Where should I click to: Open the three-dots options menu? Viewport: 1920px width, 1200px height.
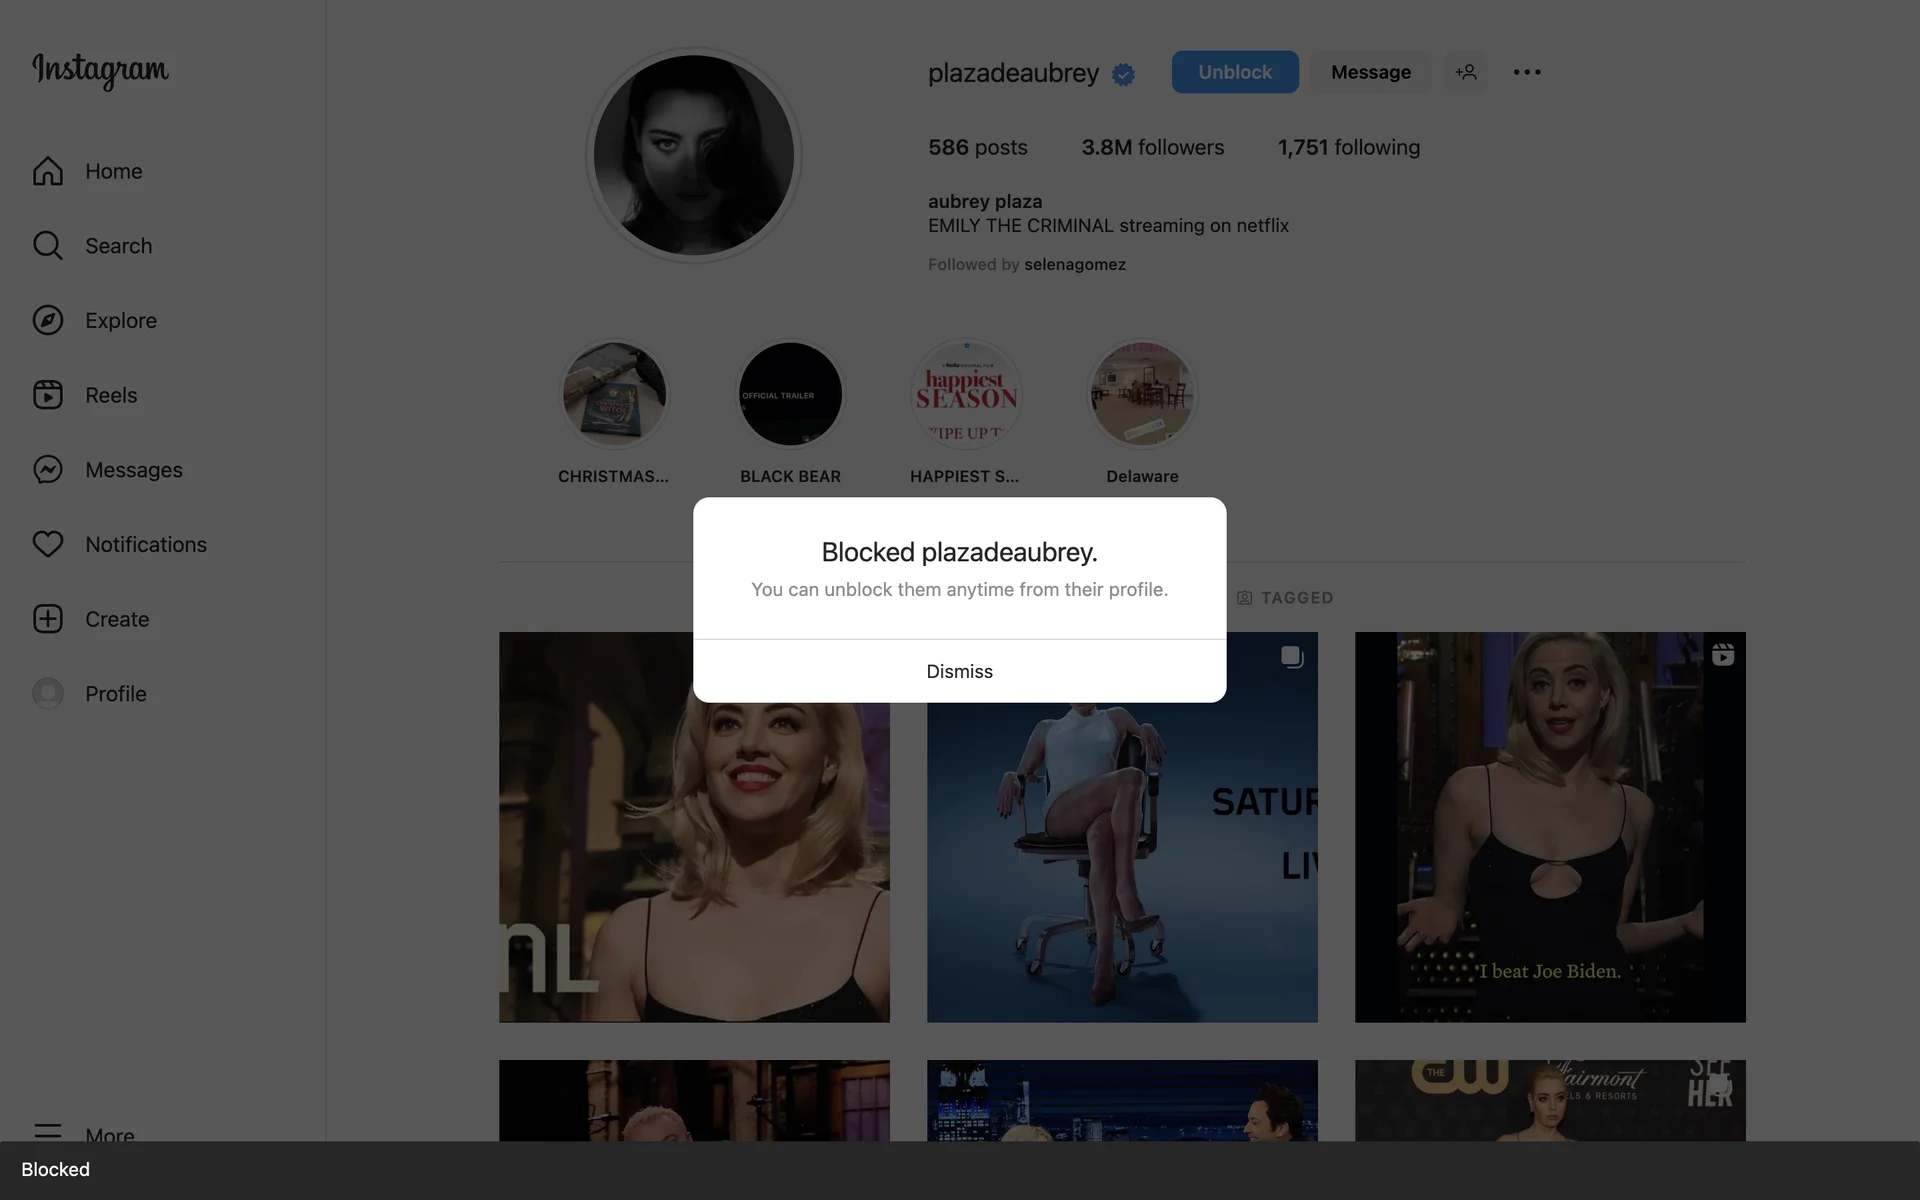click(1526, 72)
